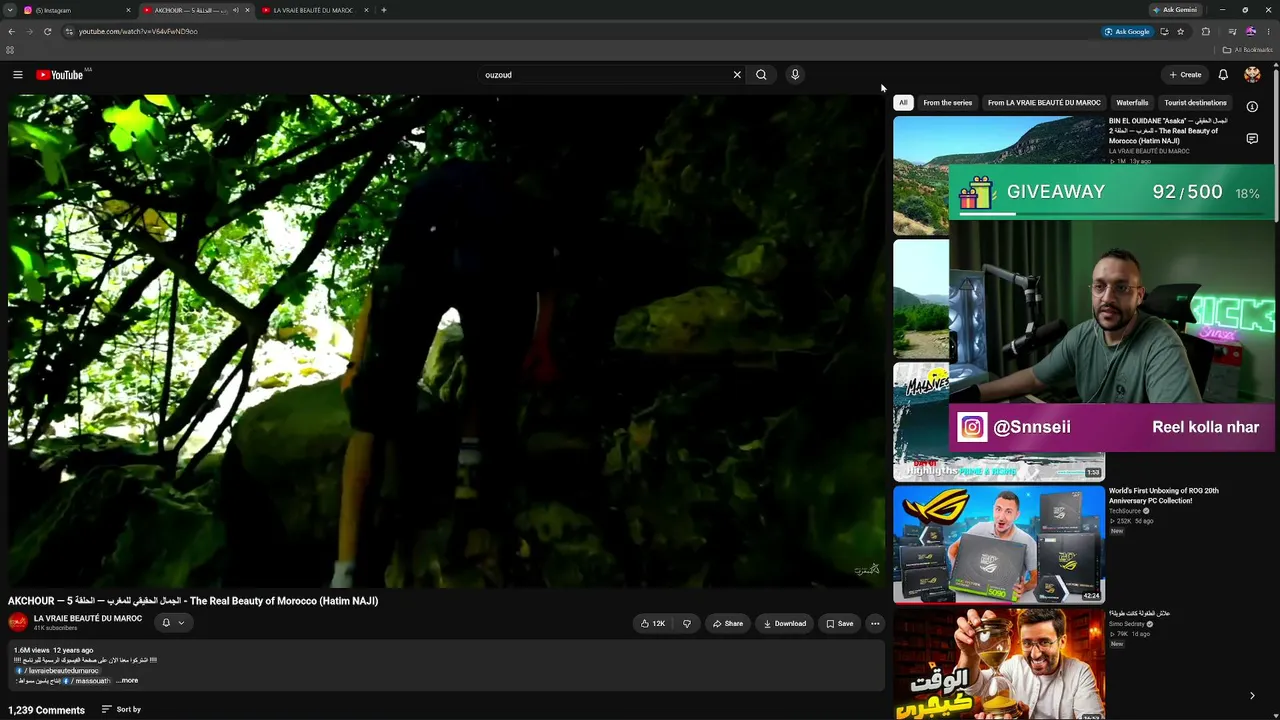Screen dimensions: 1280x720
Task: Open the All Bookmarks folder
Action: [1248, 50]
